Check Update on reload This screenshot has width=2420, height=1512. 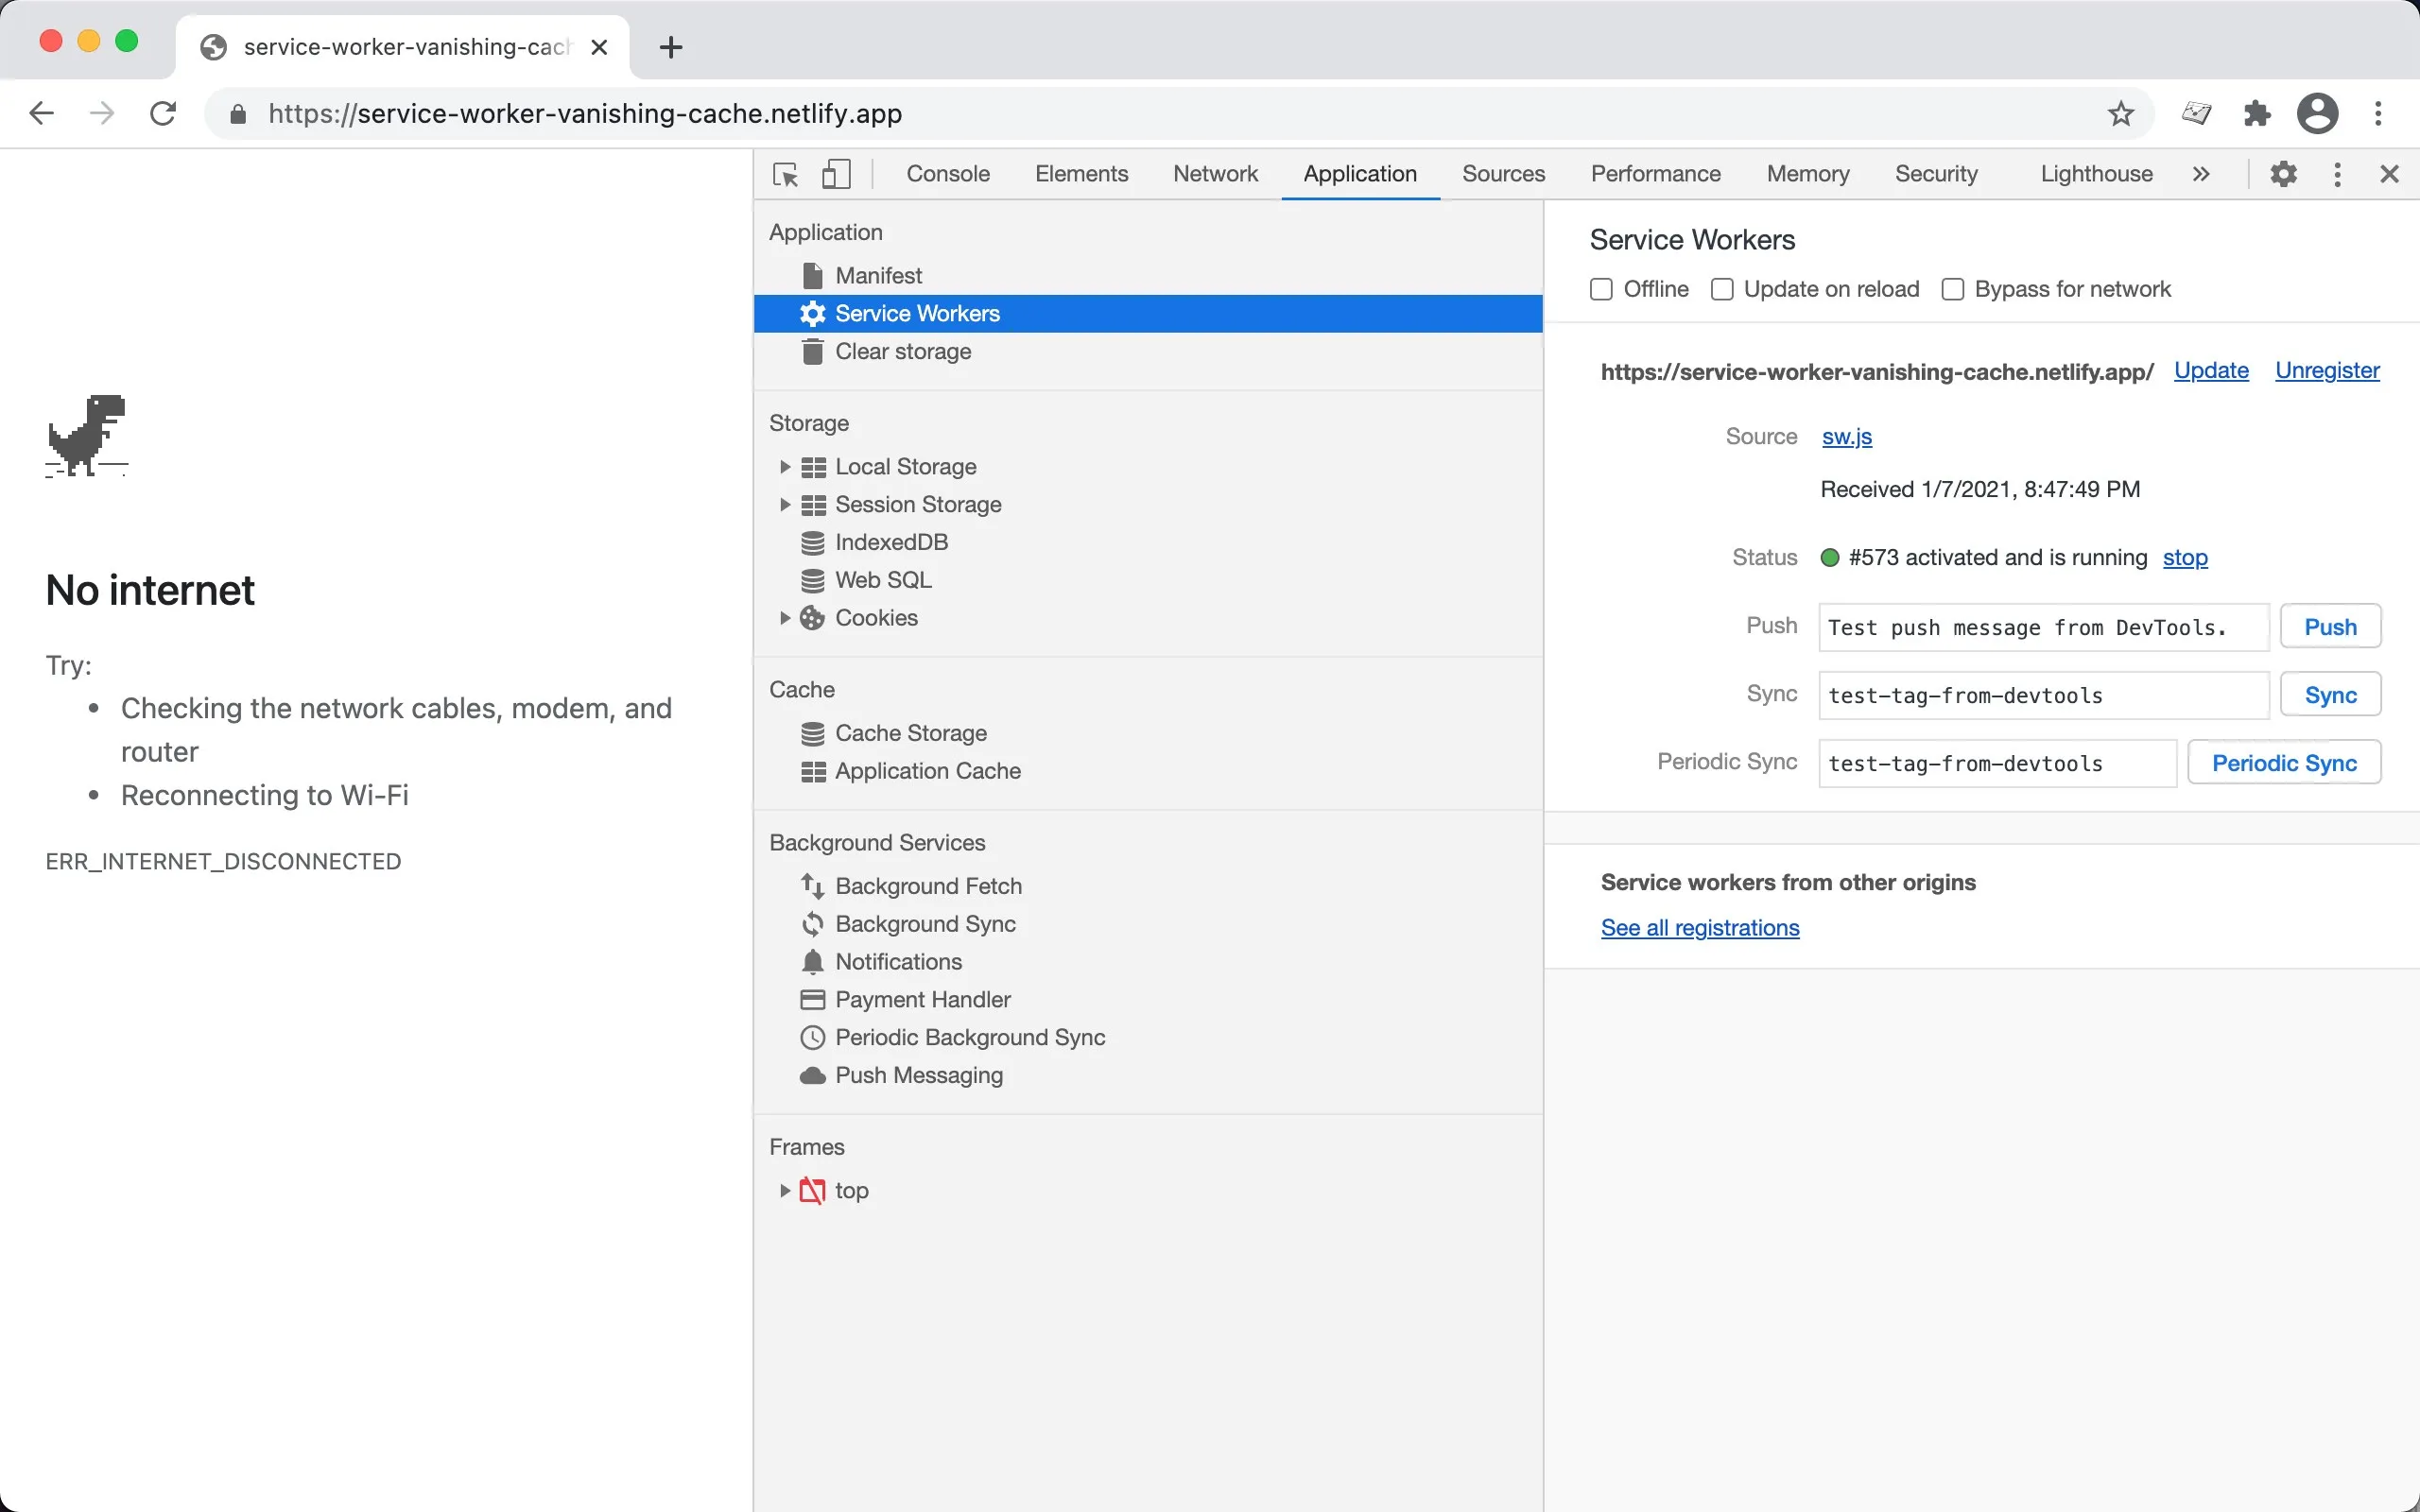coord(1722,289)
